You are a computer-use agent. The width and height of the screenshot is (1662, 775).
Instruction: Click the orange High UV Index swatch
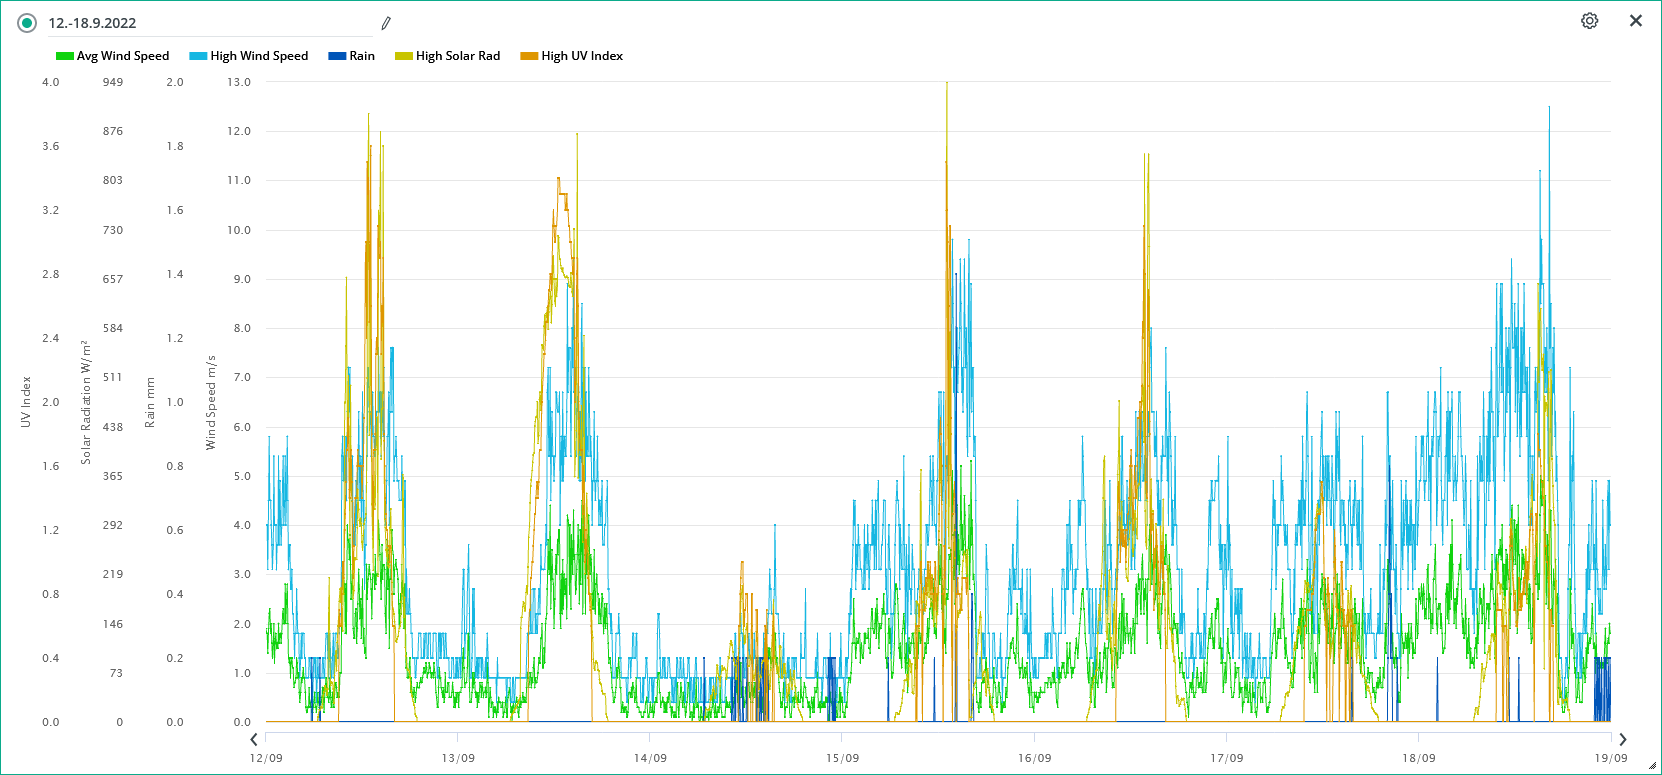coord(529,56)
